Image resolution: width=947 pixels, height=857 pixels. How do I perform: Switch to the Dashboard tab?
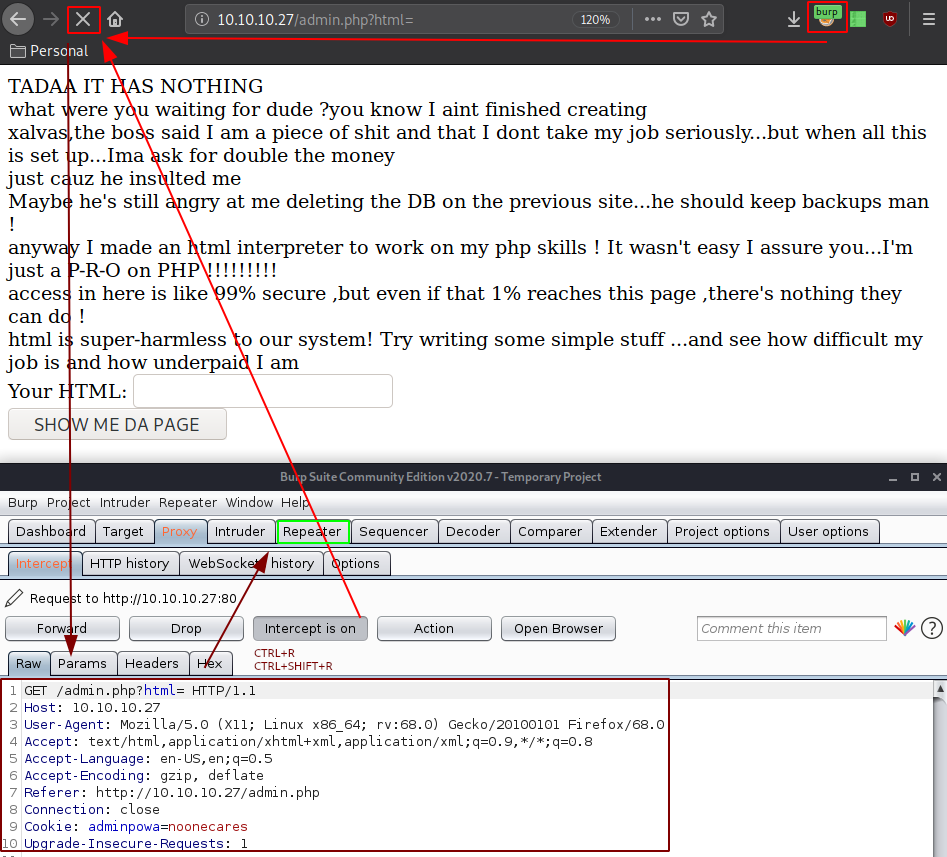pos(51,531)
